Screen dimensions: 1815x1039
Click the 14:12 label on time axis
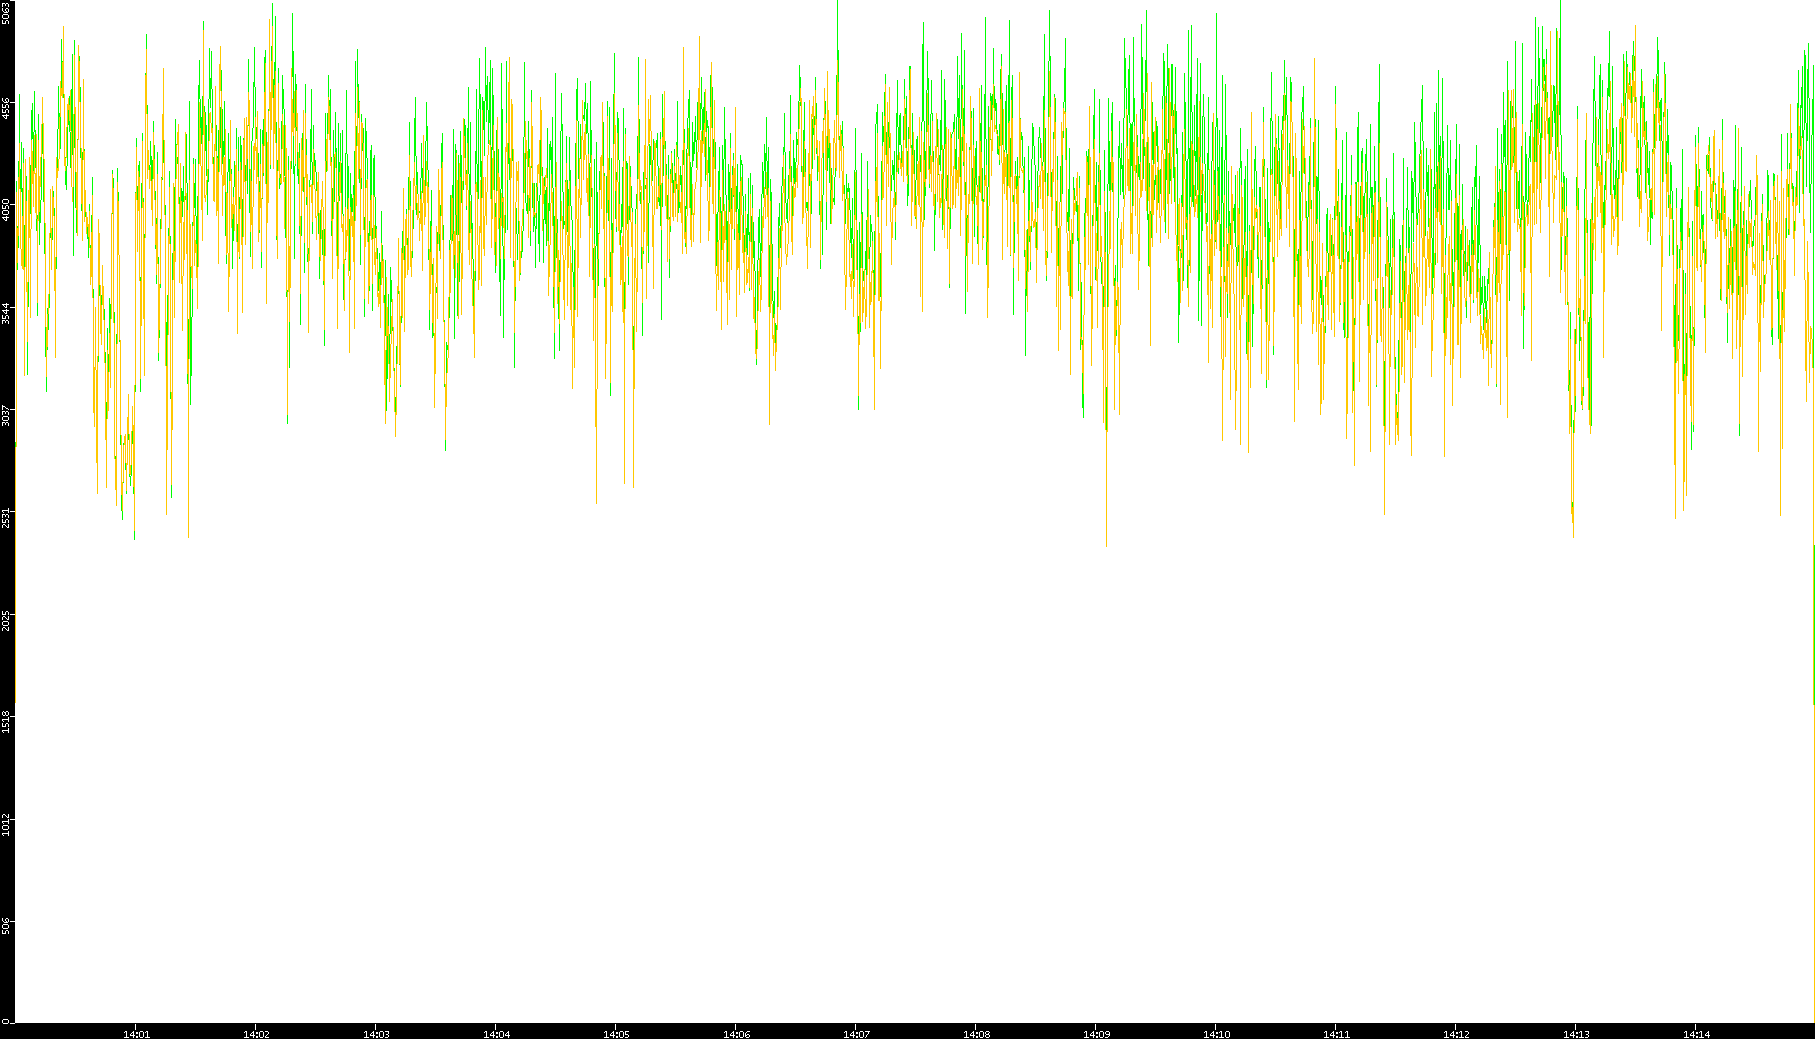pyautogui.click(x=1456, y=1034)
